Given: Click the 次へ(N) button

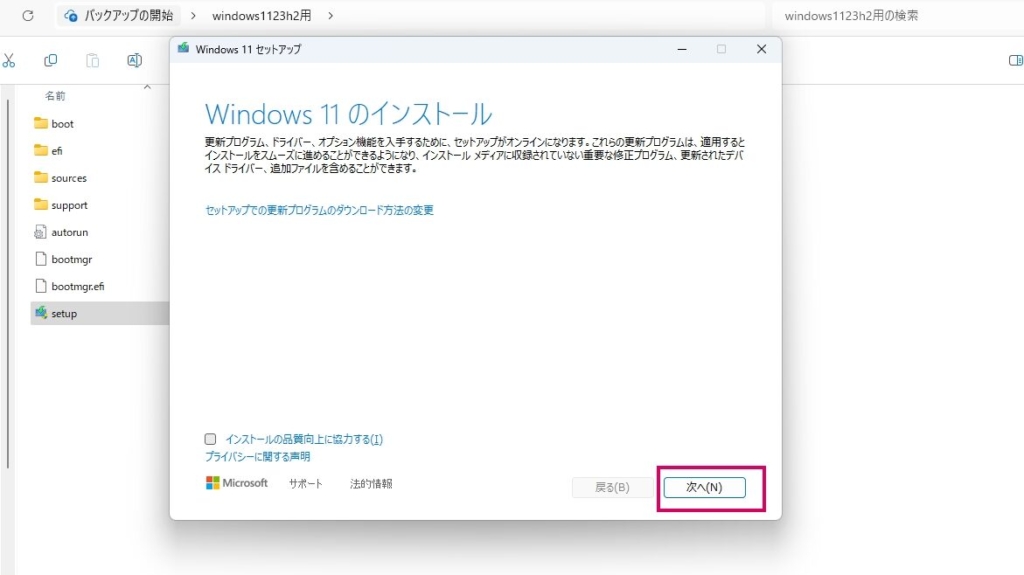Looking at the screenshot, I should coord(705,487).
